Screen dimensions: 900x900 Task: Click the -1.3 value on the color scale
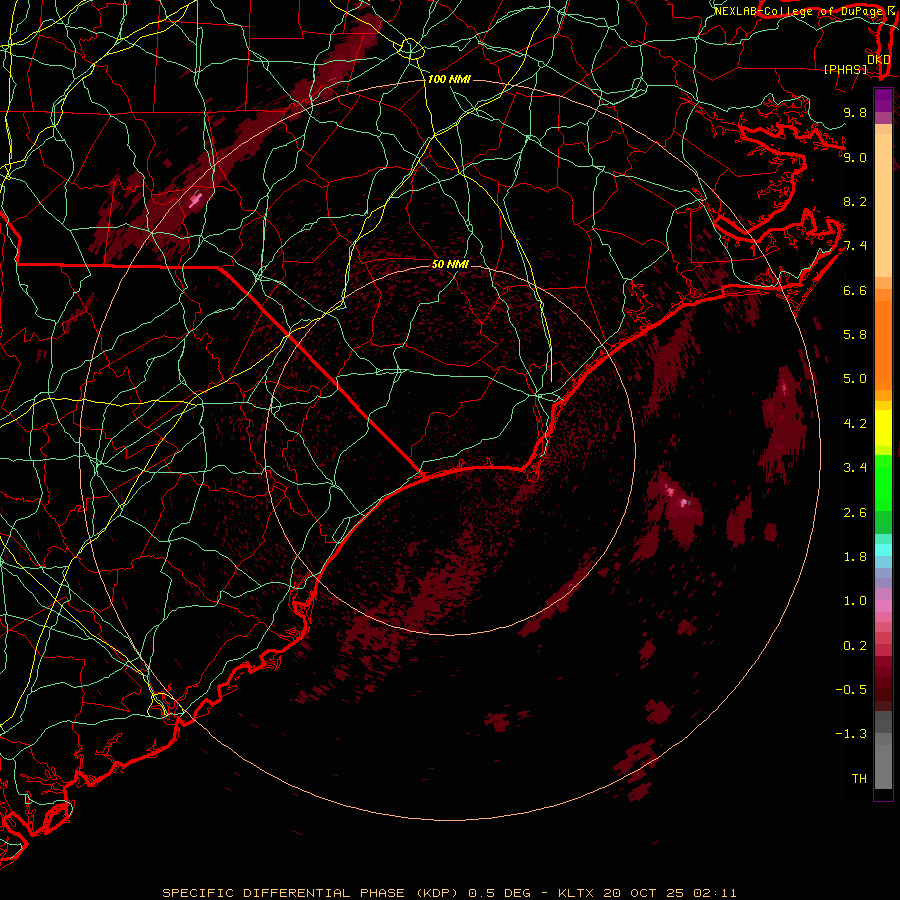[x=851, y=734]
